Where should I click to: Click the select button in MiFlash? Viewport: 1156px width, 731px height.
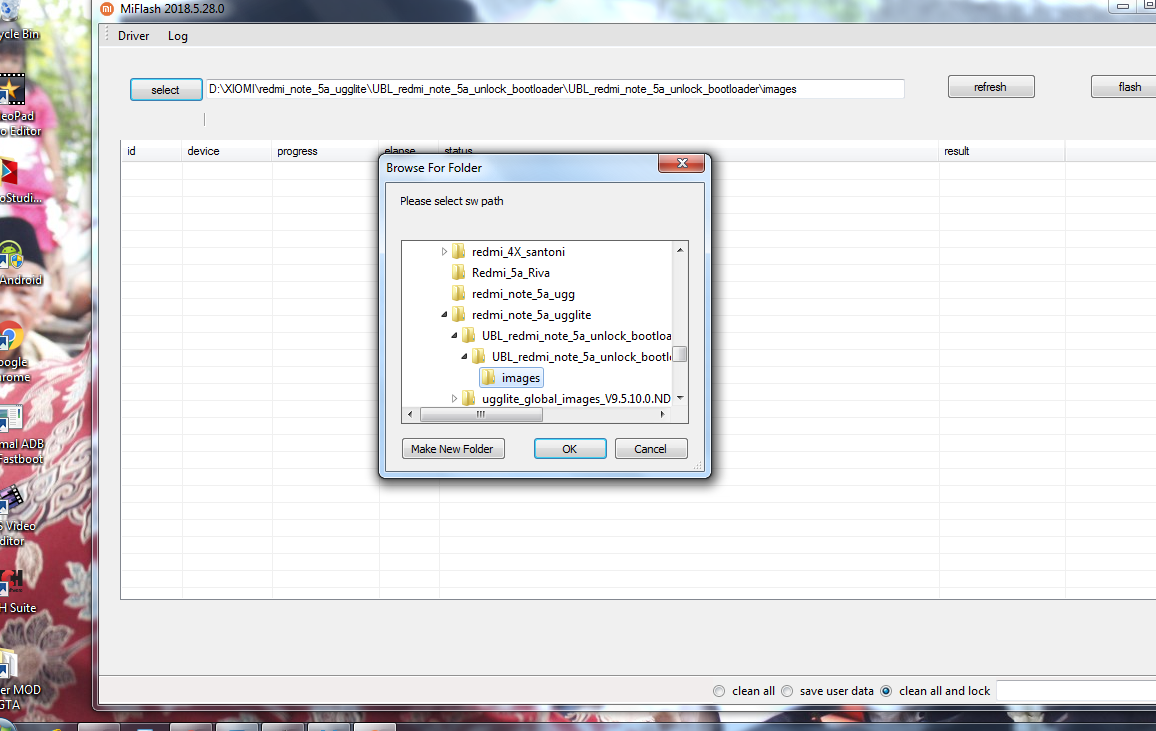166,89
